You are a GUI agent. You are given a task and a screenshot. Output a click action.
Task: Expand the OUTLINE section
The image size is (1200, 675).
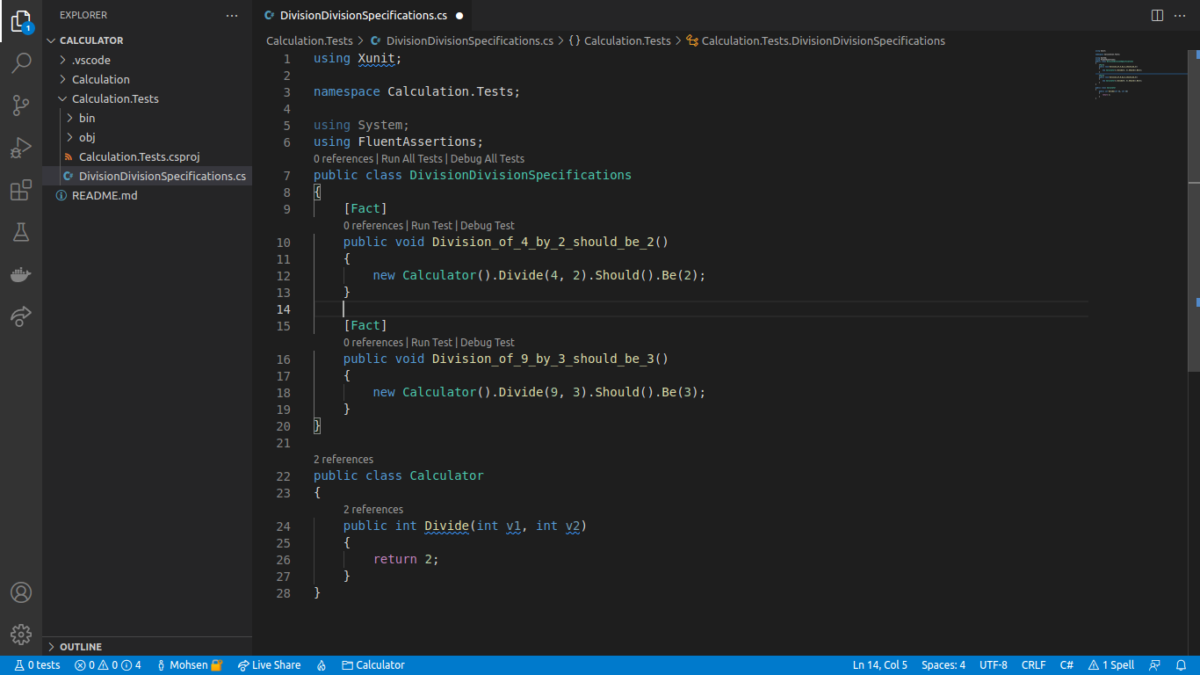pos(80,647)
